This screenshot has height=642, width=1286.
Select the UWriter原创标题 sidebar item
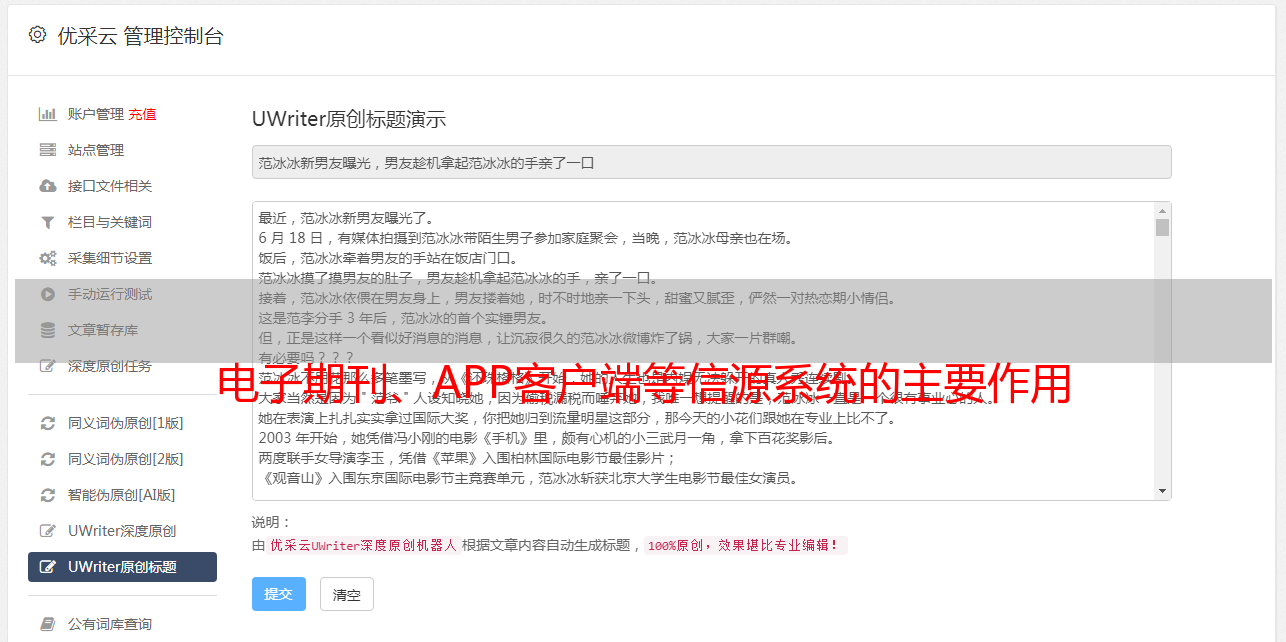(x=122, y=567)
